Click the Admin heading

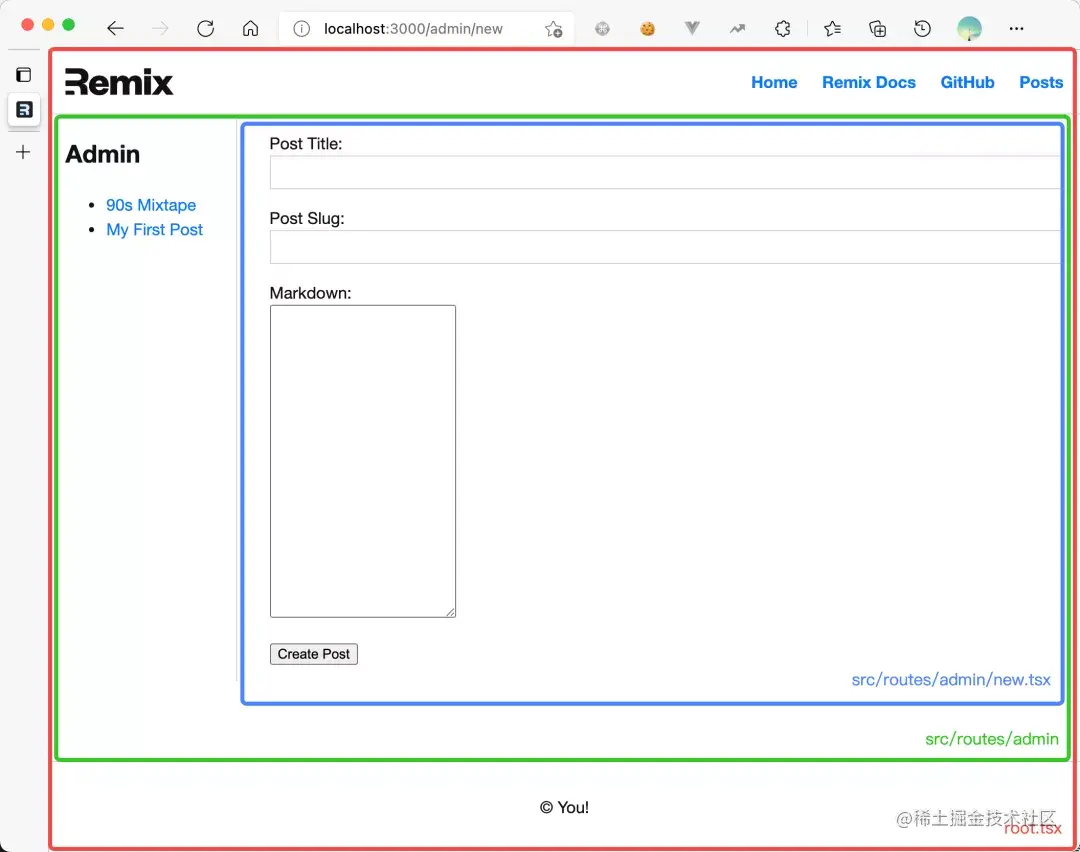click(103, 154)
